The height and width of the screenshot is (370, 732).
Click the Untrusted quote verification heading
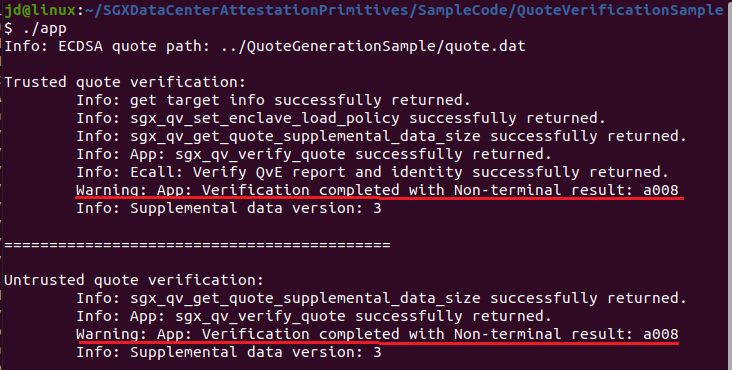pyautogui.click(x=134, y=280)
